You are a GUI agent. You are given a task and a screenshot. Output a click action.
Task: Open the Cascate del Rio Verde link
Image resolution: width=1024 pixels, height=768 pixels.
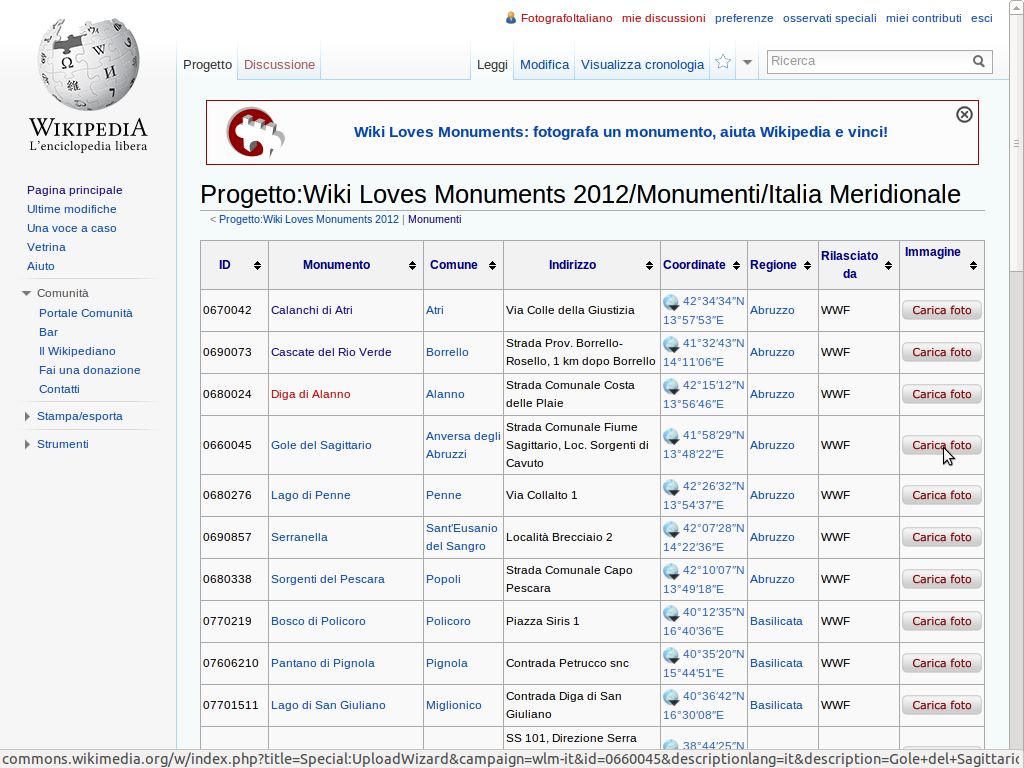click(331, 352)
